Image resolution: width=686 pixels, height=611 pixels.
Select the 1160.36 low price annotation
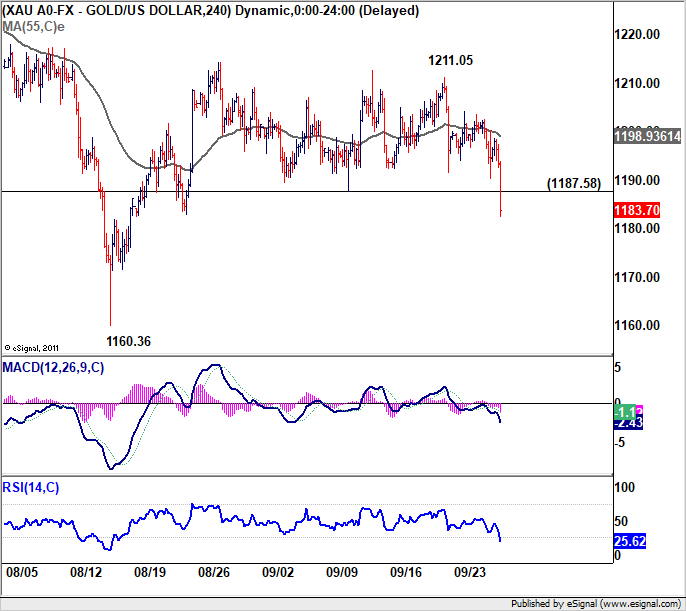128,341
